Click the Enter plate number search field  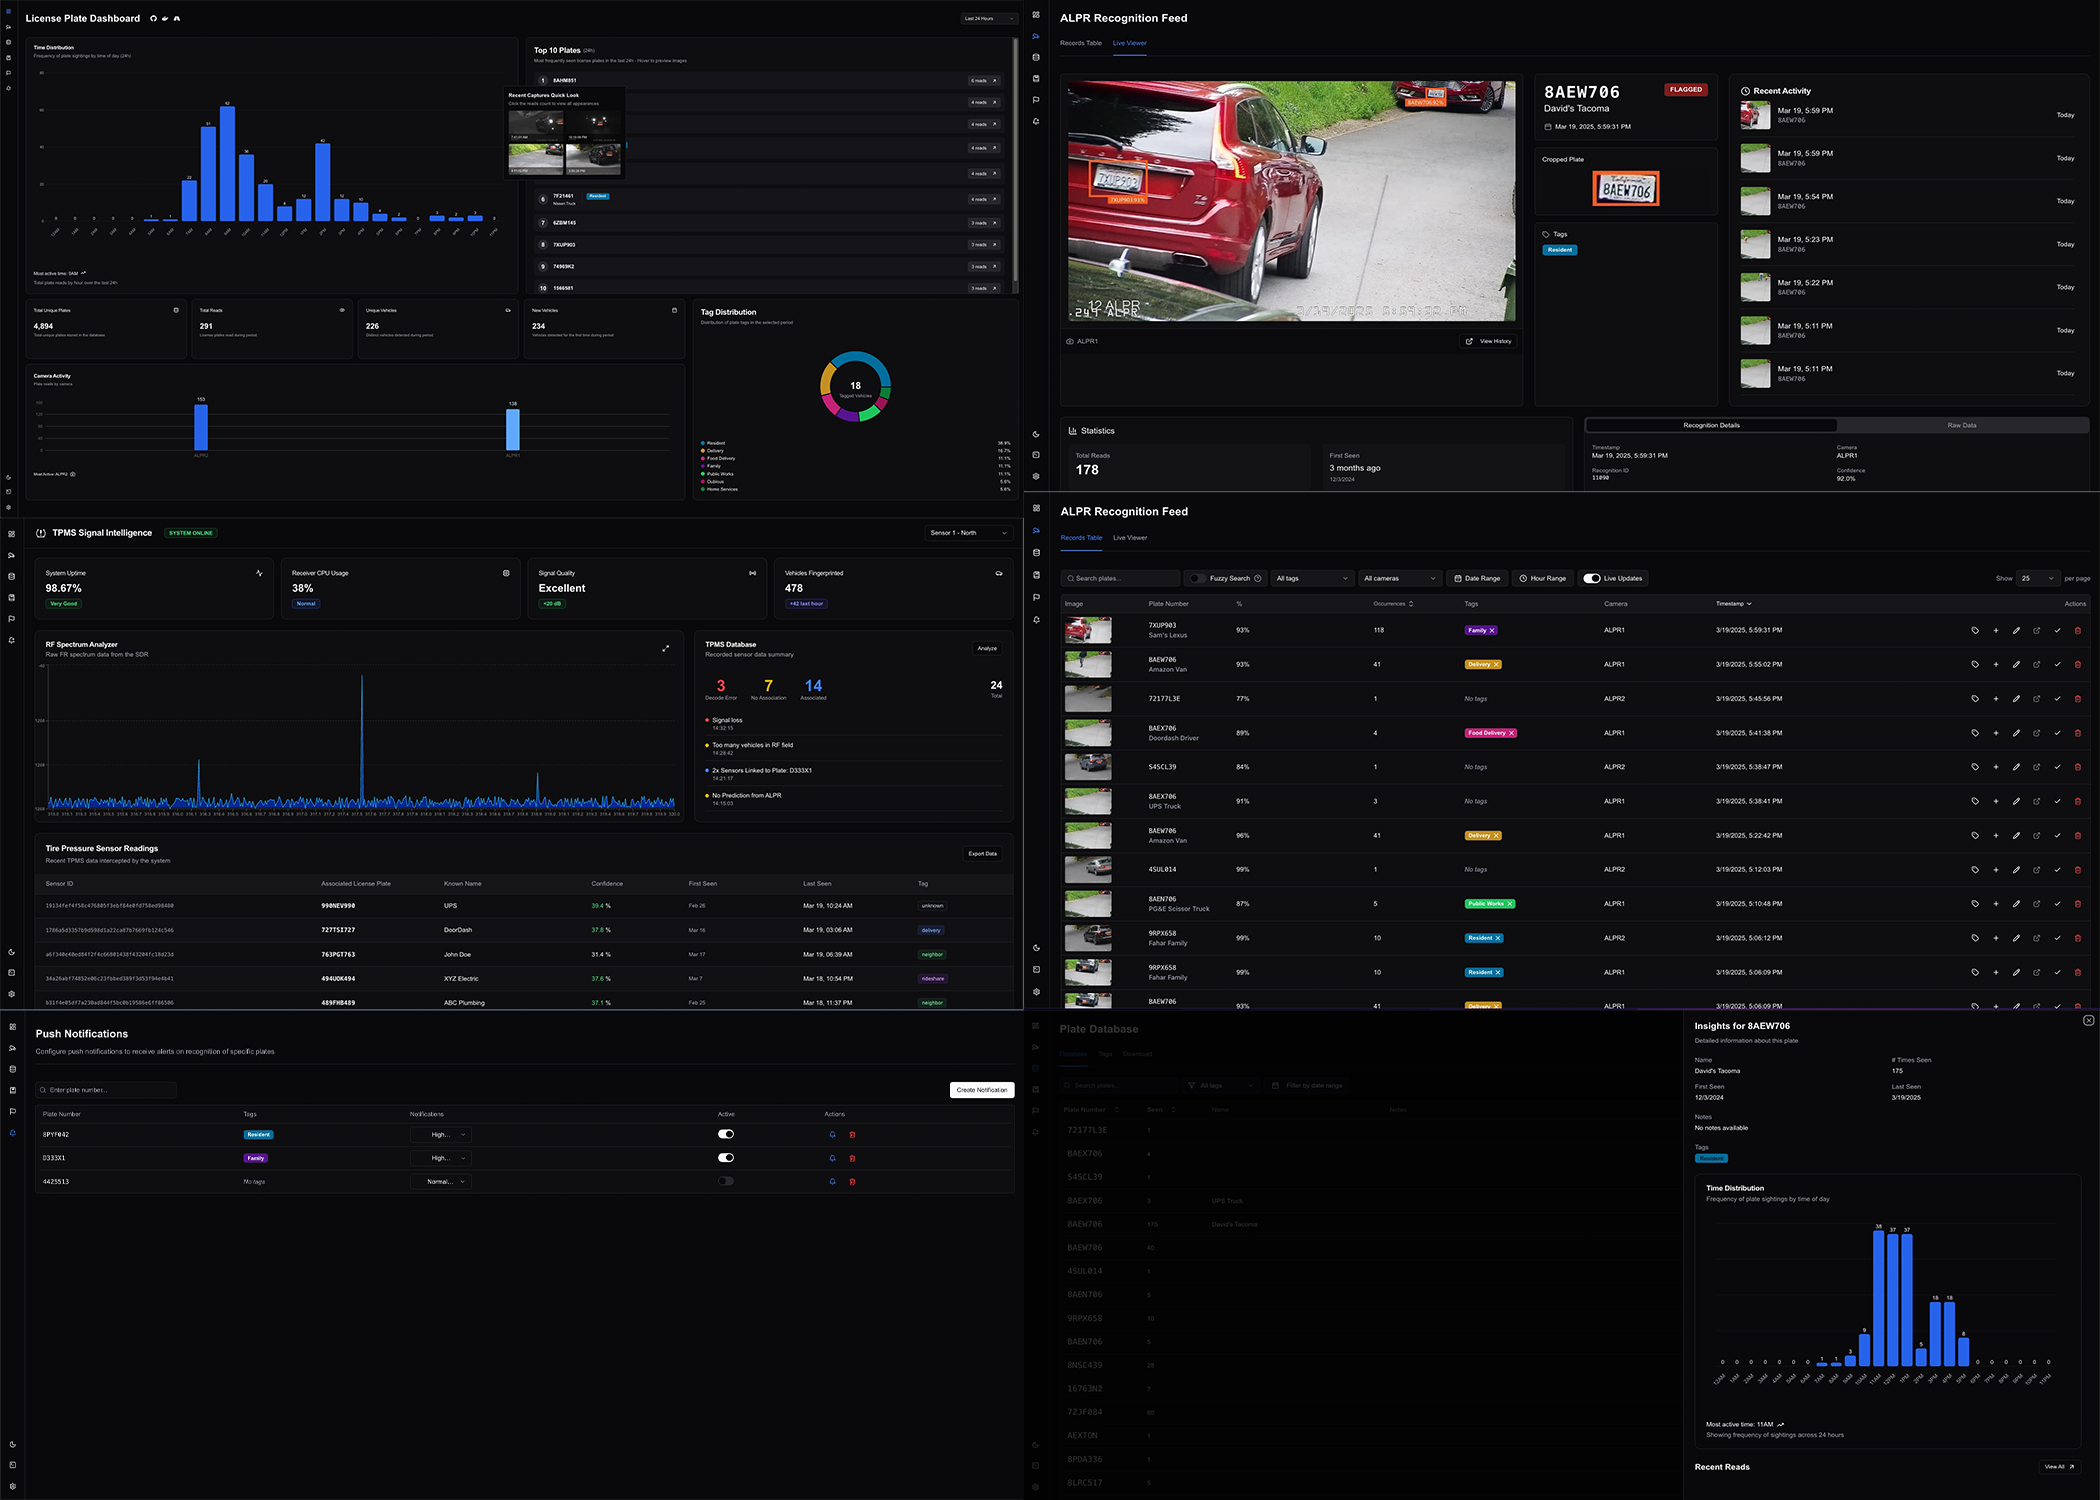pos(106,1090)
